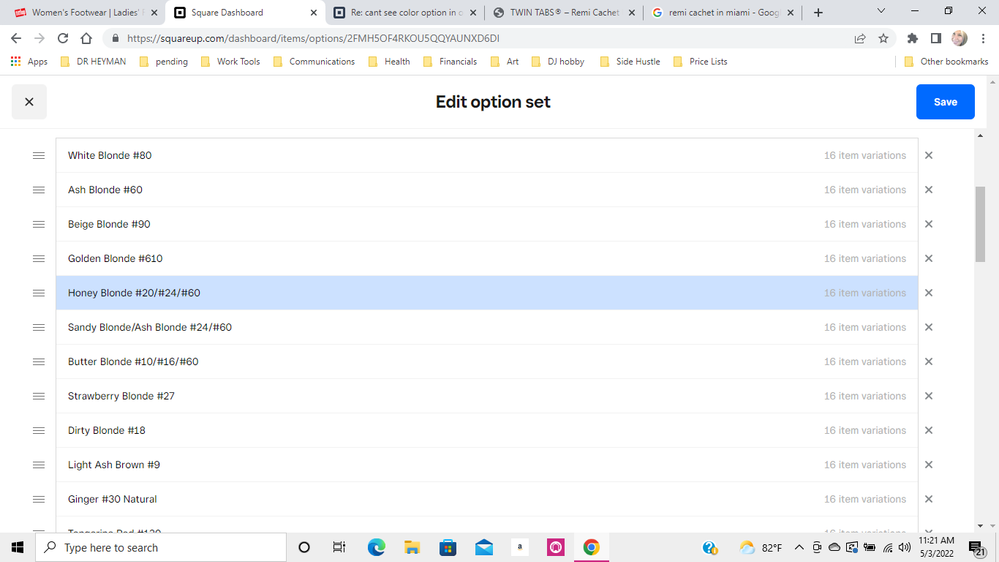999x562 pixels.
Task: Expand the Other bookmarks folder
Action: coord(945,61)
